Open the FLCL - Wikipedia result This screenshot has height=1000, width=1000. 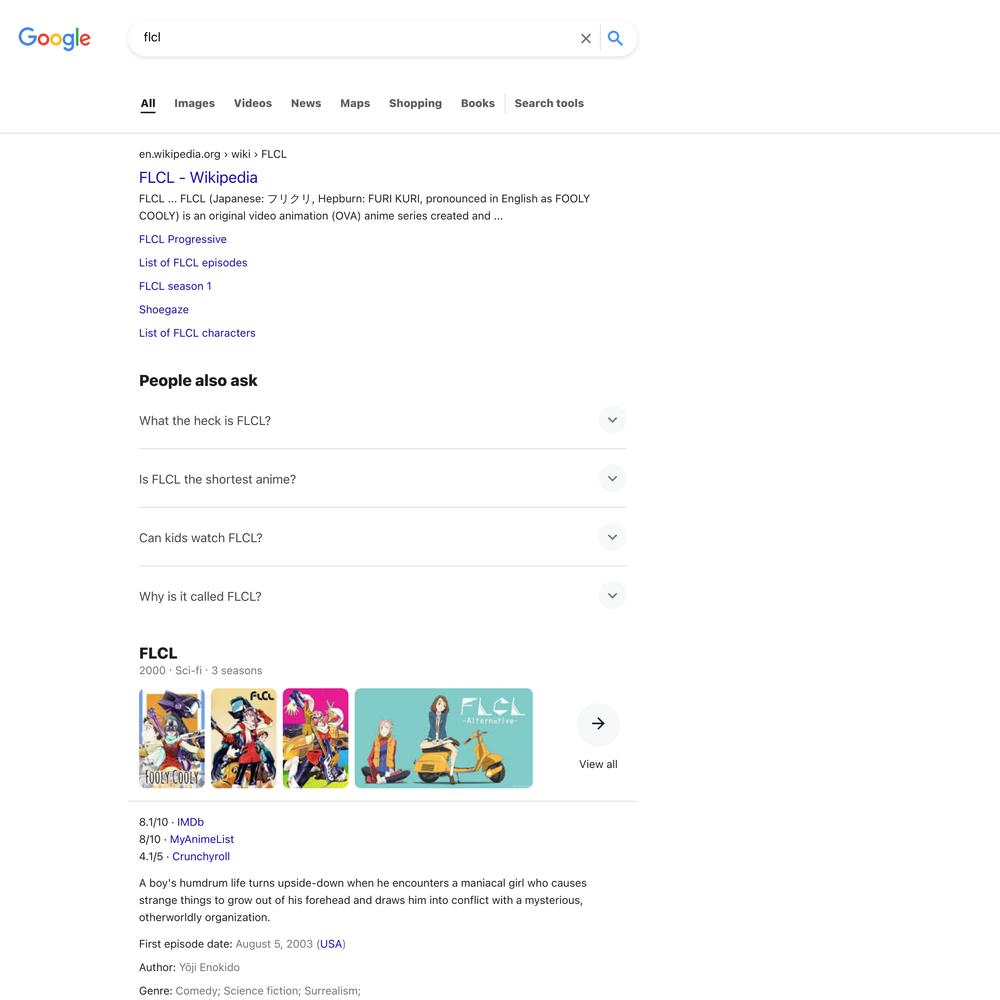point(198,177)
